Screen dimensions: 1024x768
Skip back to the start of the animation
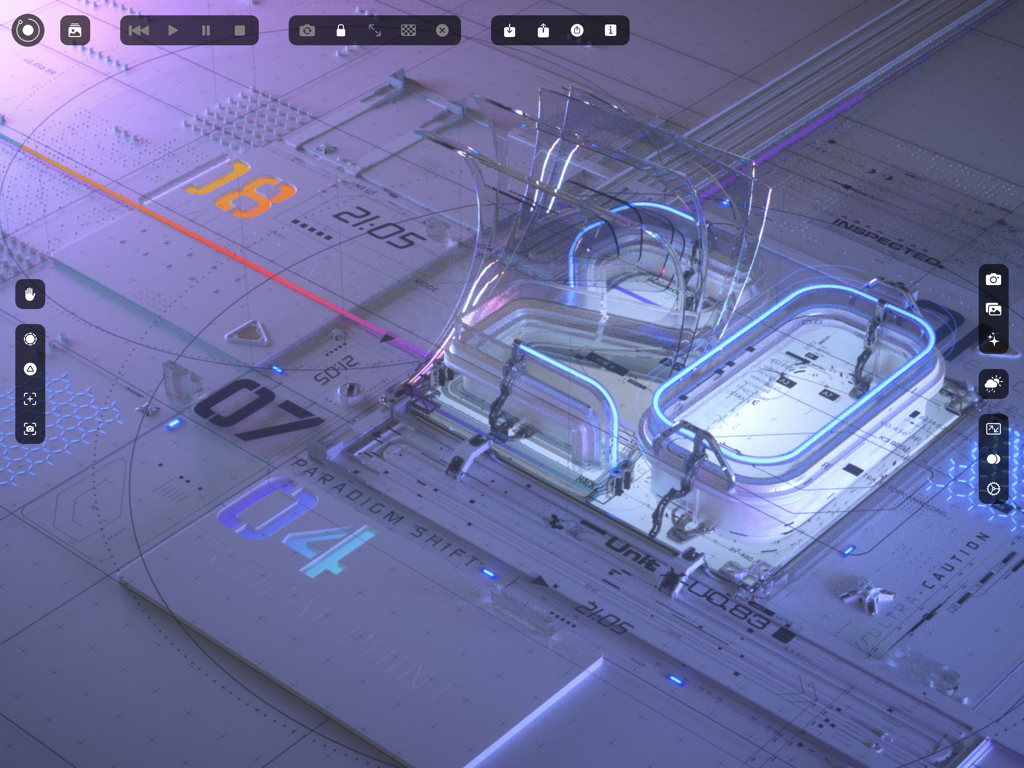click(x=137, y=30)
